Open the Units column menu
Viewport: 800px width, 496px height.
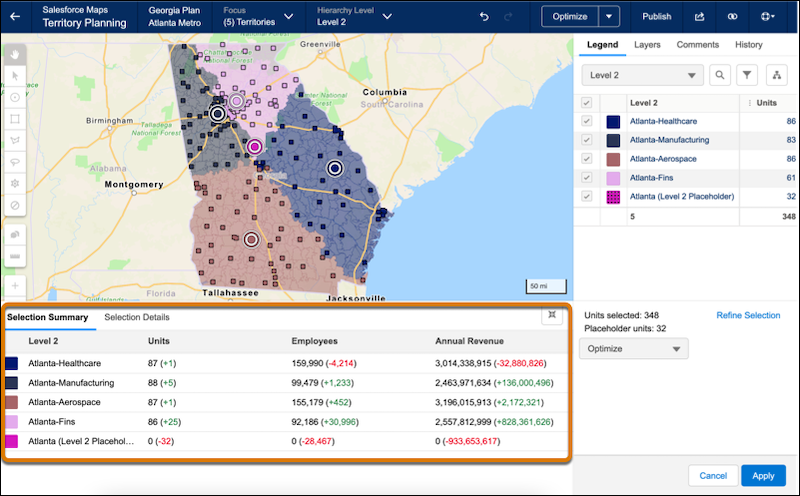(749, 103)
